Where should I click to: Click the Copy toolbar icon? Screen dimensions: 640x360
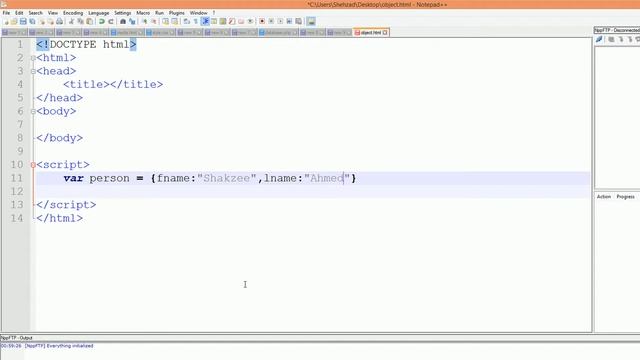pos(80,21)
